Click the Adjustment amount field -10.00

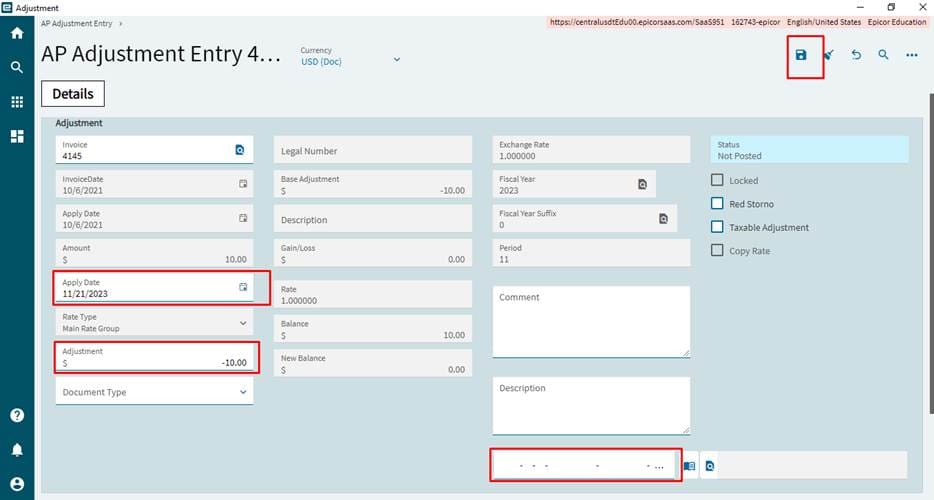(154, 357)
